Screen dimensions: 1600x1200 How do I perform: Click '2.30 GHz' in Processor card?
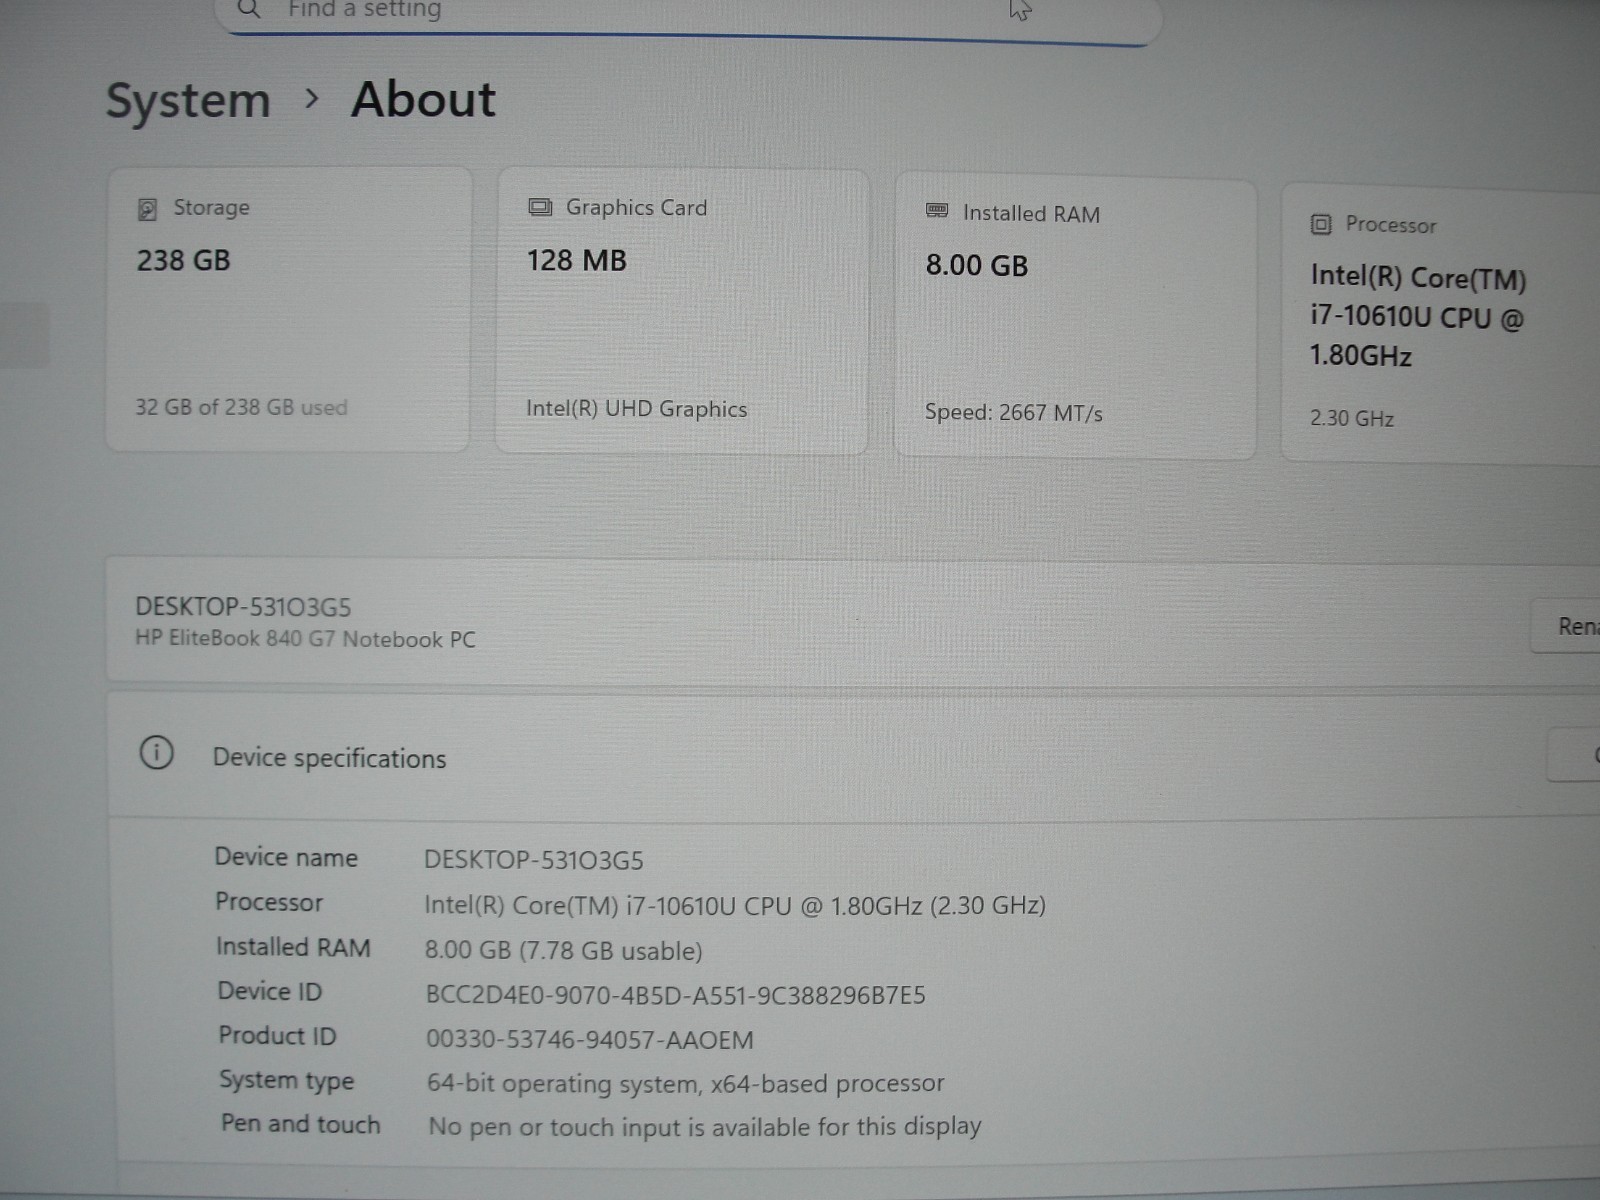click(x=1352, y=418)
